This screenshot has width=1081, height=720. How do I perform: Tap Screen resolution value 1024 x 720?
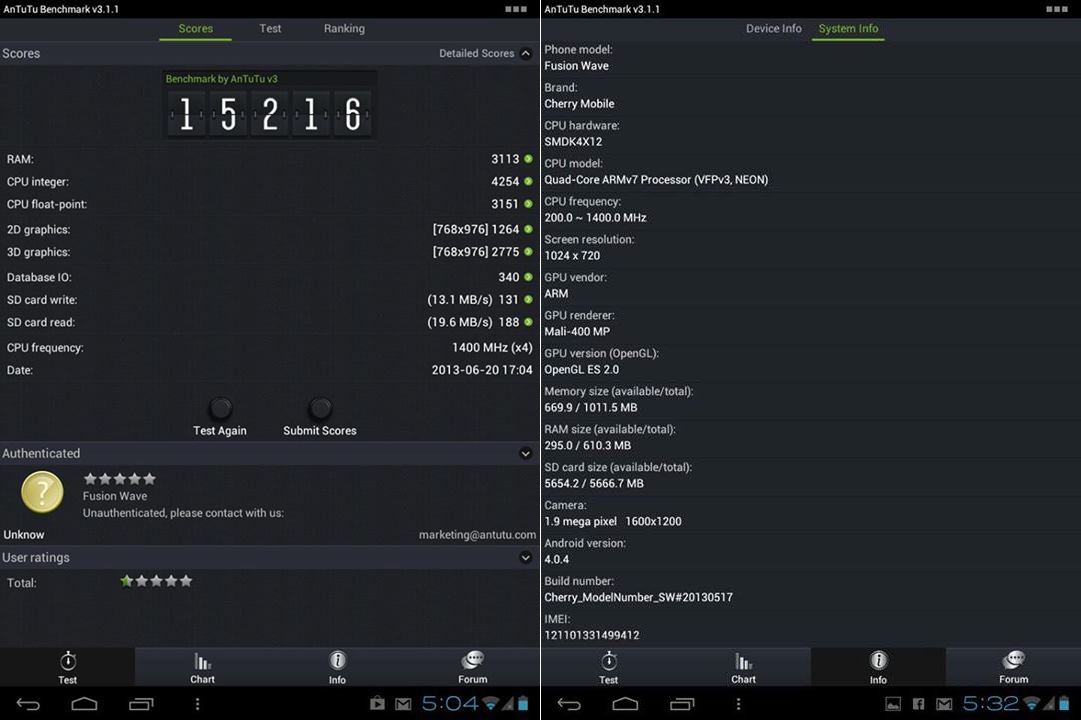click(x=572, y=255)
